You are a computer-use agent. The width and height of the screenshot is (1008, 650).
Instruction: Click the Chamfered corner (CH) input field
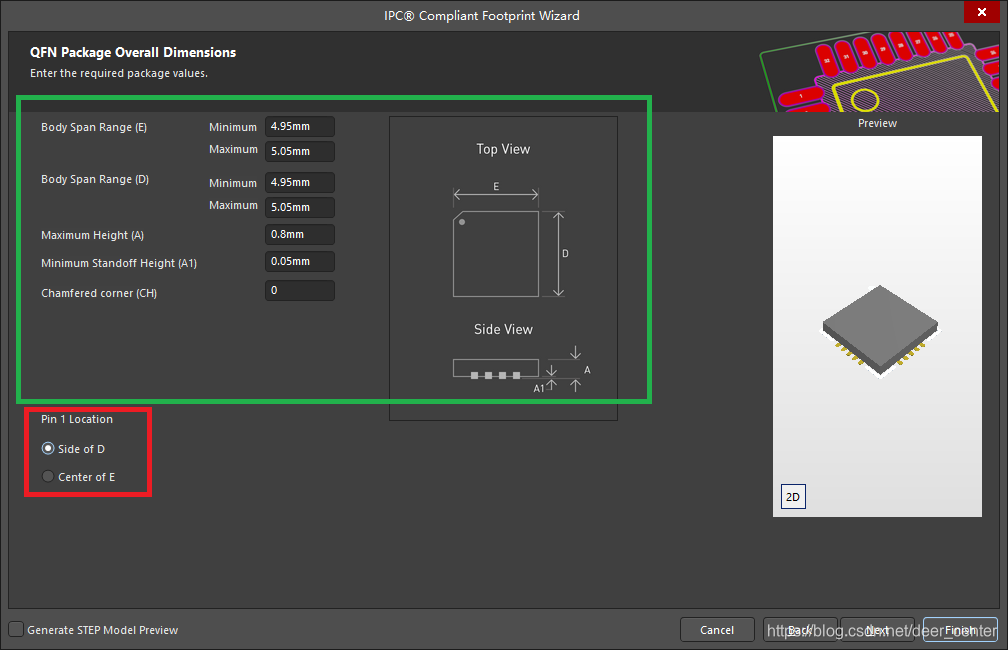299,291
